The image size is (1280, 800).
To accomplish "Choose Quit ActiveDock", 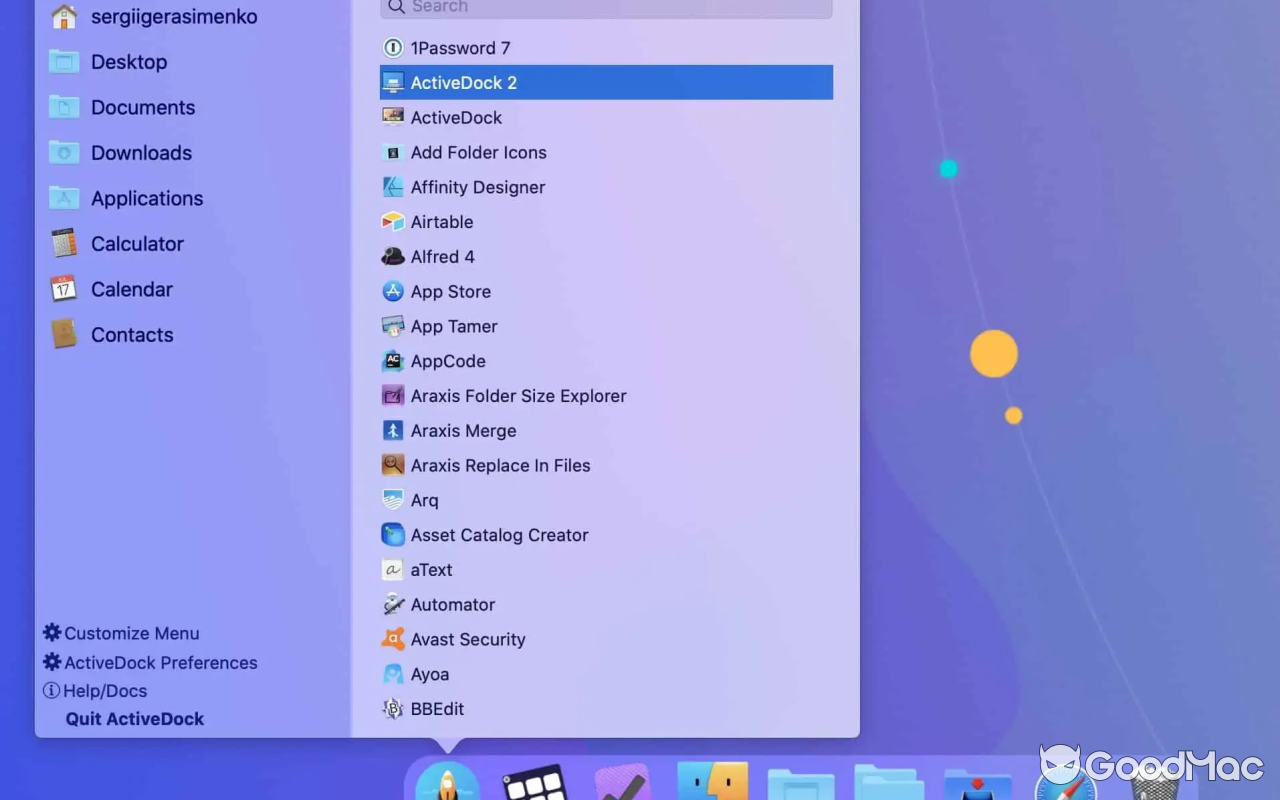I will [x=134, y=718].
